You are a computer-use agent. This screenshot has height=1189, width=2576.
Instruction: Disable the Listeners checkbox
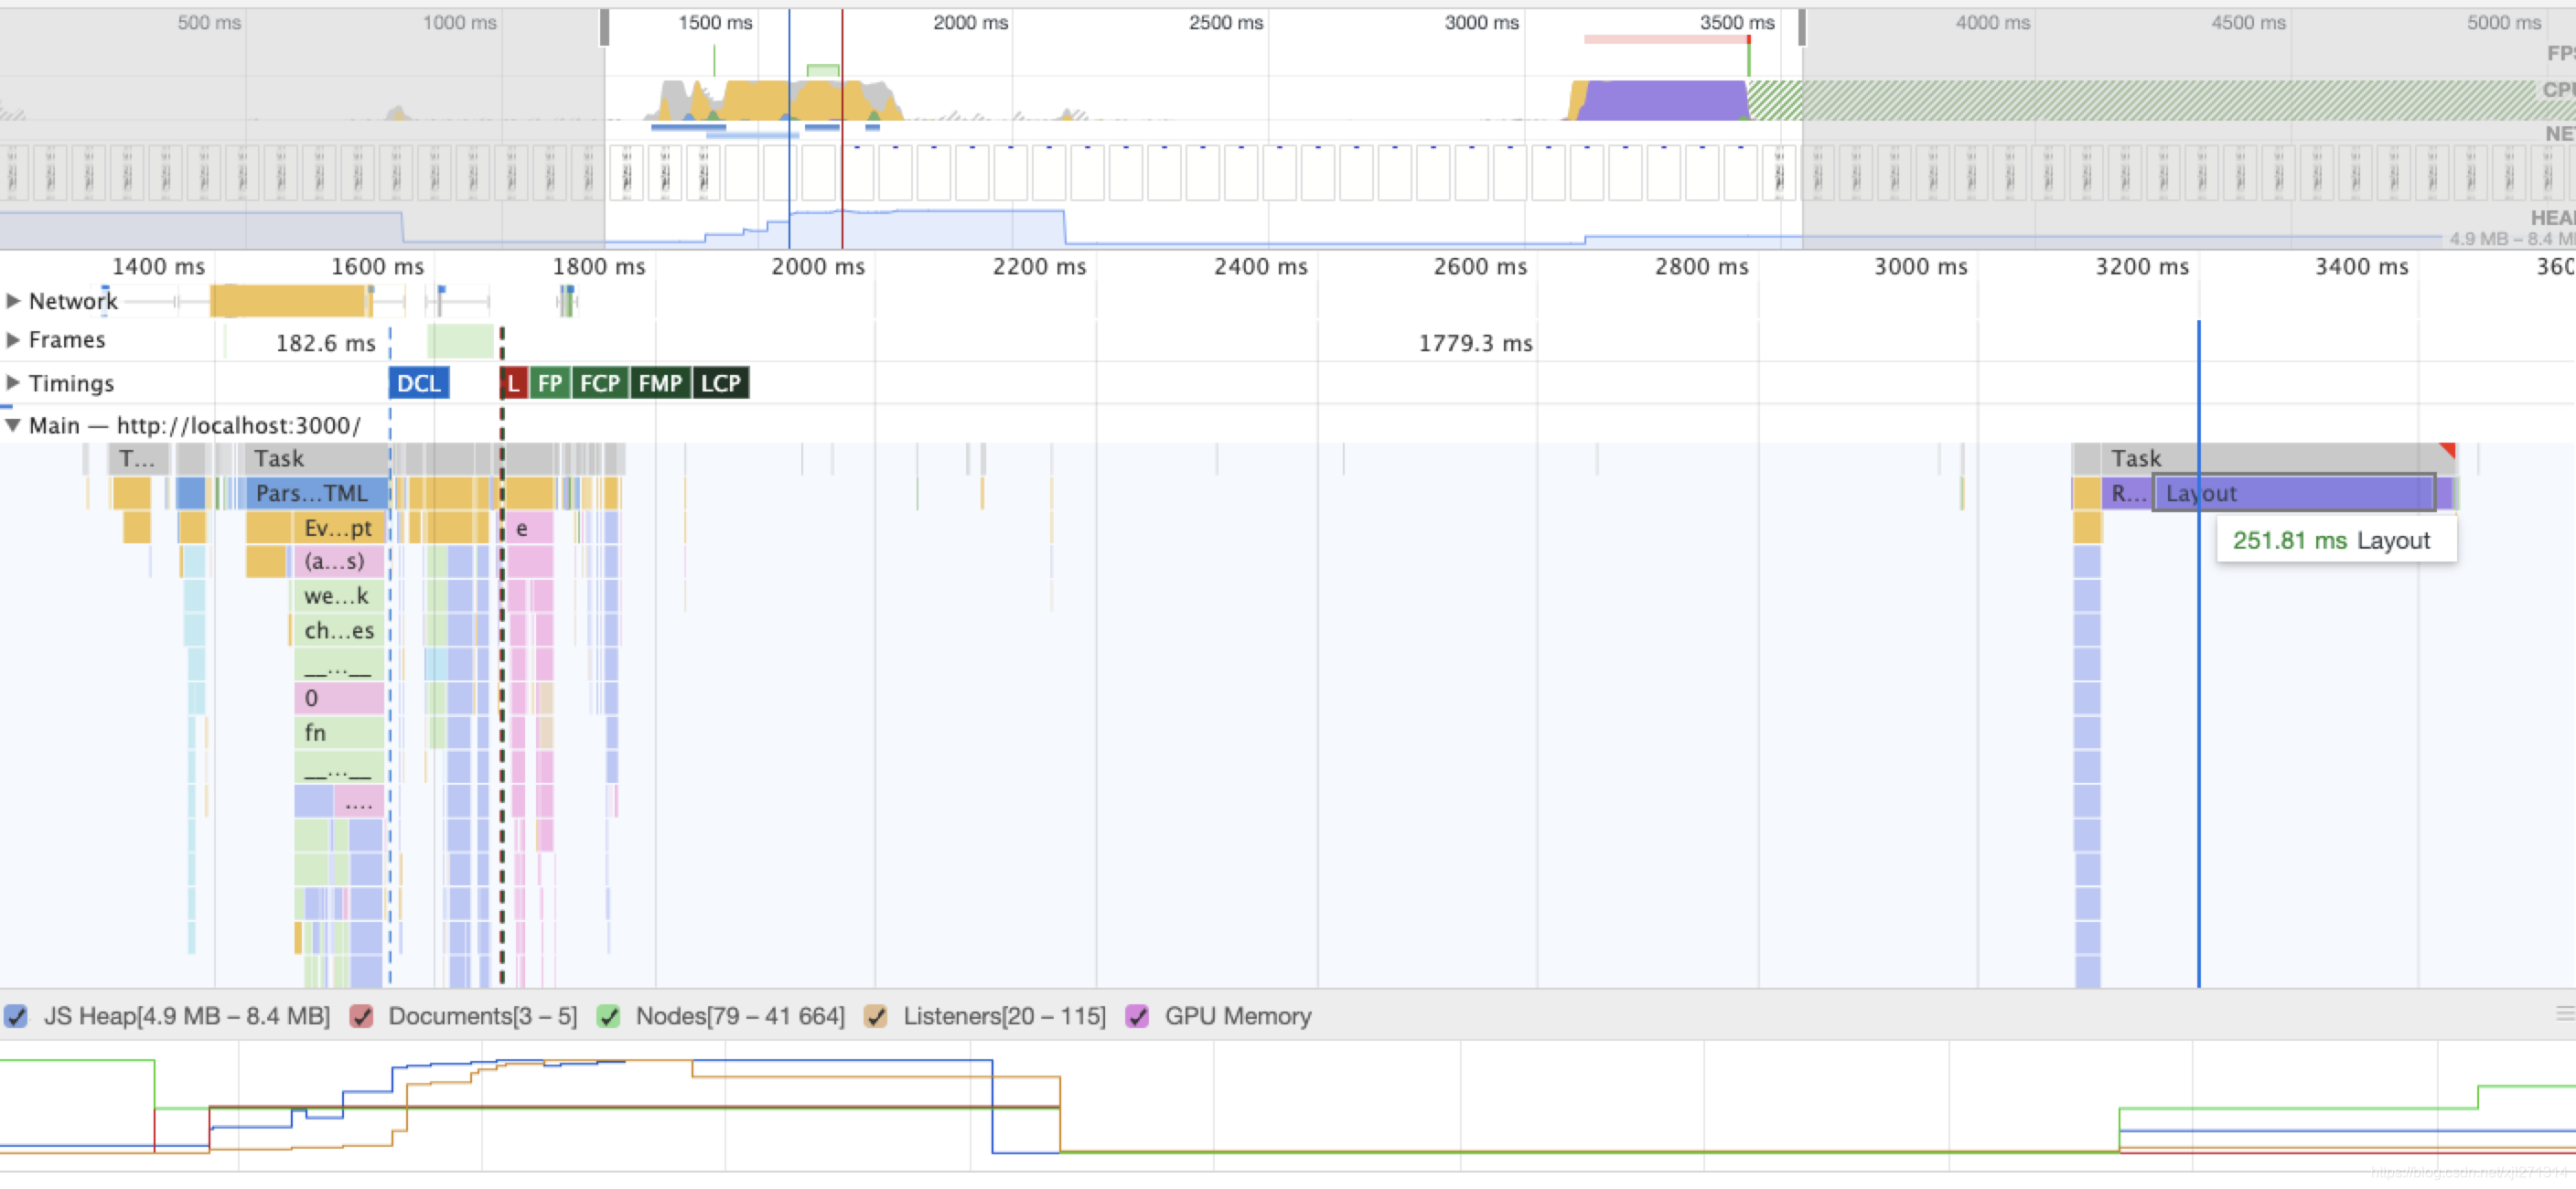pyautogui.click(x=876, y=1016)
